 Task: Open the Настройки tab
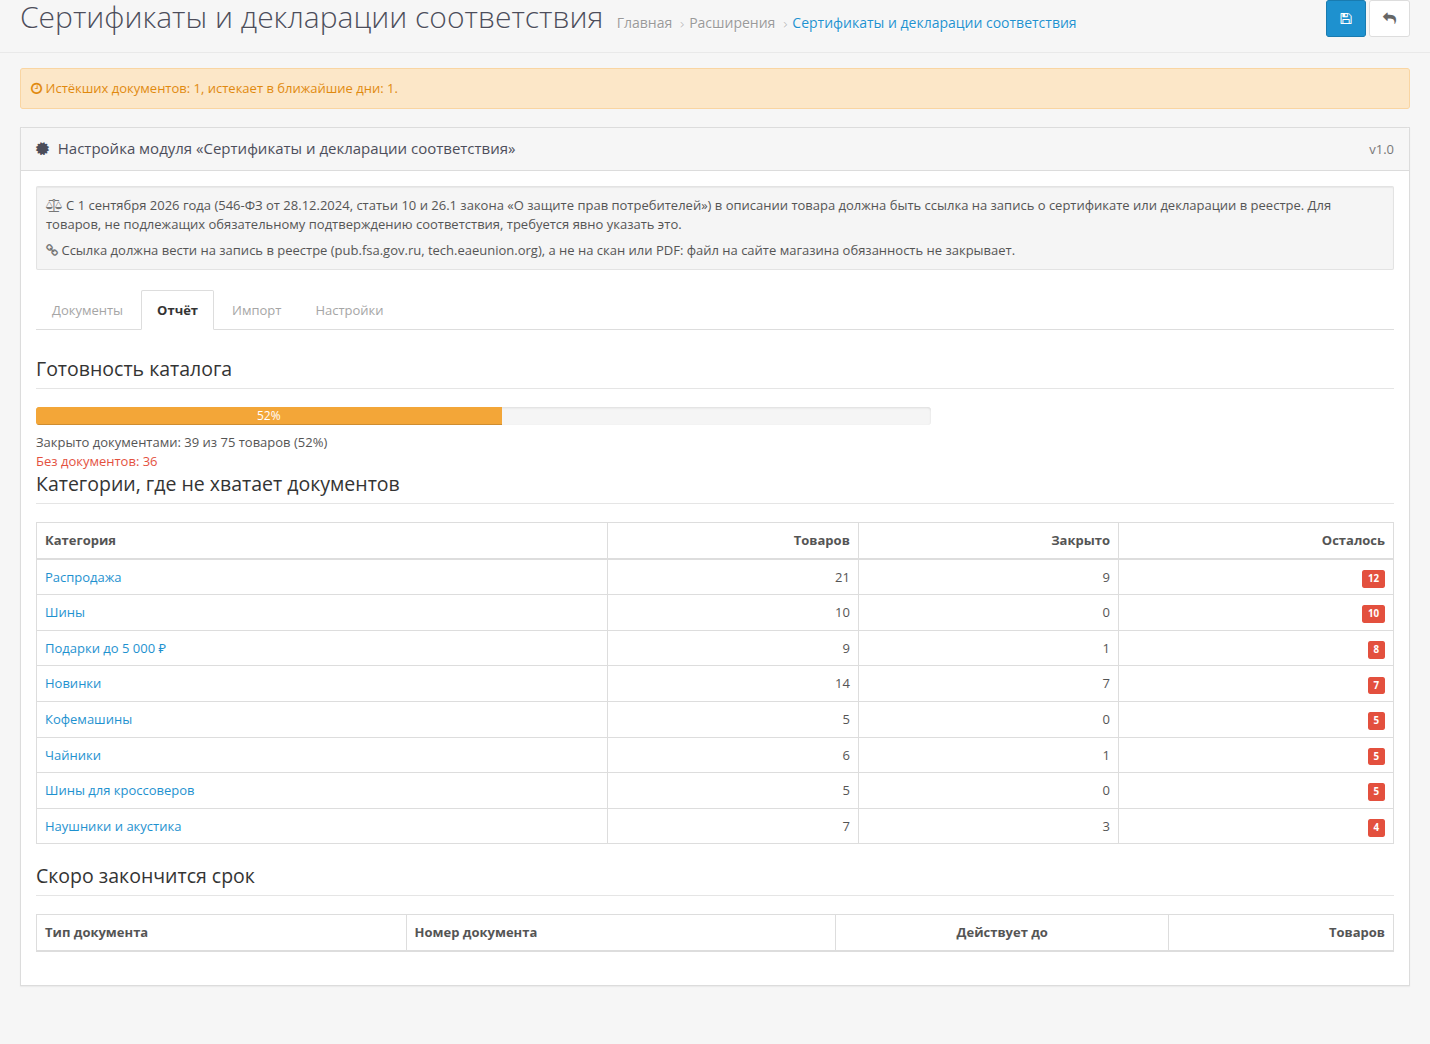point(349,311)
